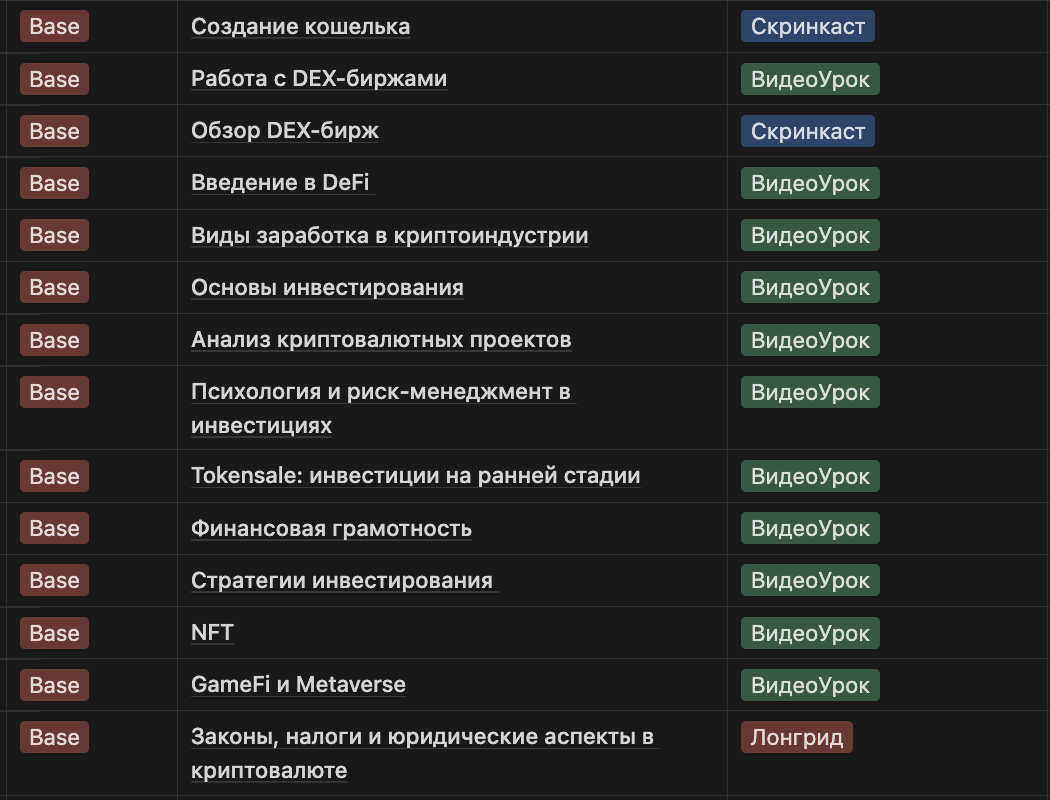Open the "Стратегии инвестирования" lesson
The width and height of the screenshot is (1050, 800).
tap(342, 580)
